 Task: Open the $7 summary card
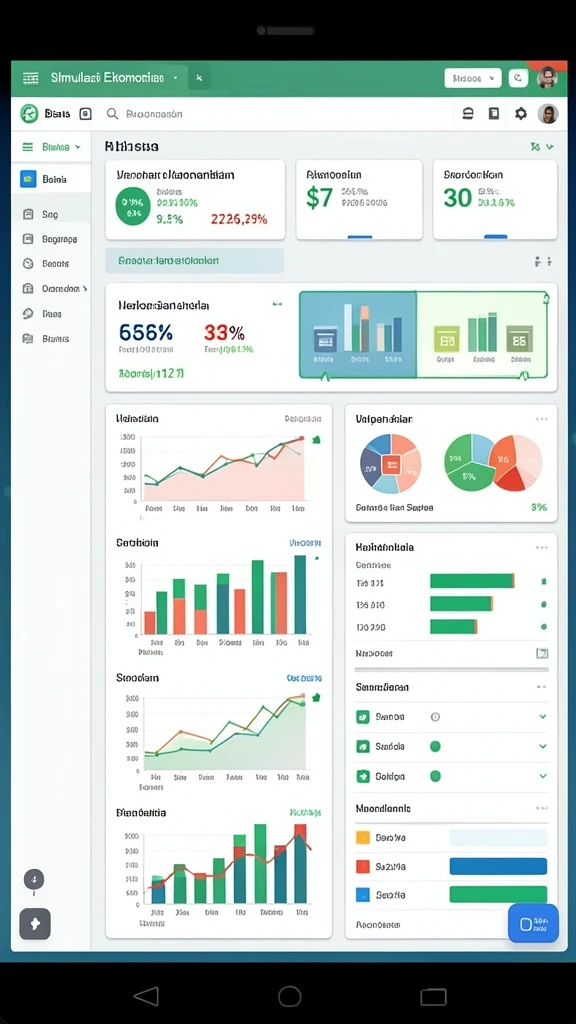pos(359,200)
